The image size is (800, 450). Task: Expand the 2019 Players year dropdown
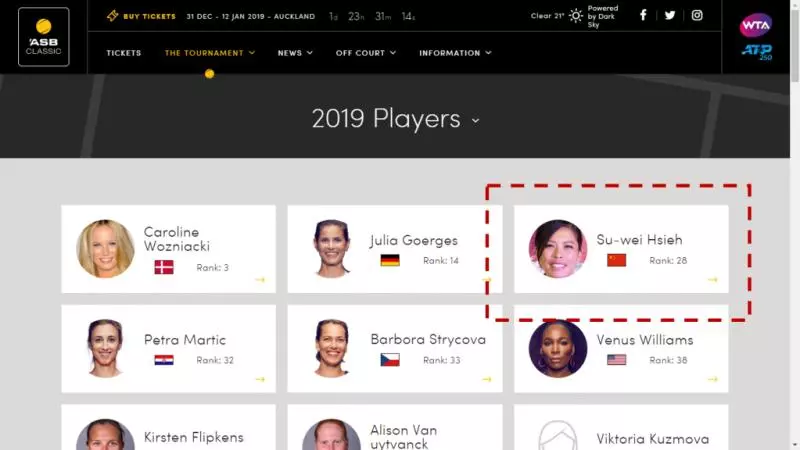pyautogui.click(x=476, y=121)
